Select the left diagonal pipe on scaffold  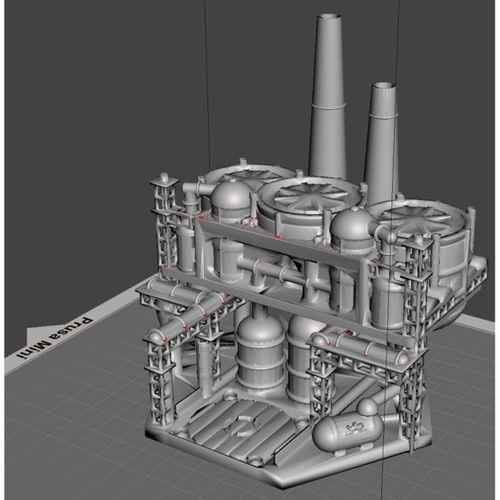197,317
